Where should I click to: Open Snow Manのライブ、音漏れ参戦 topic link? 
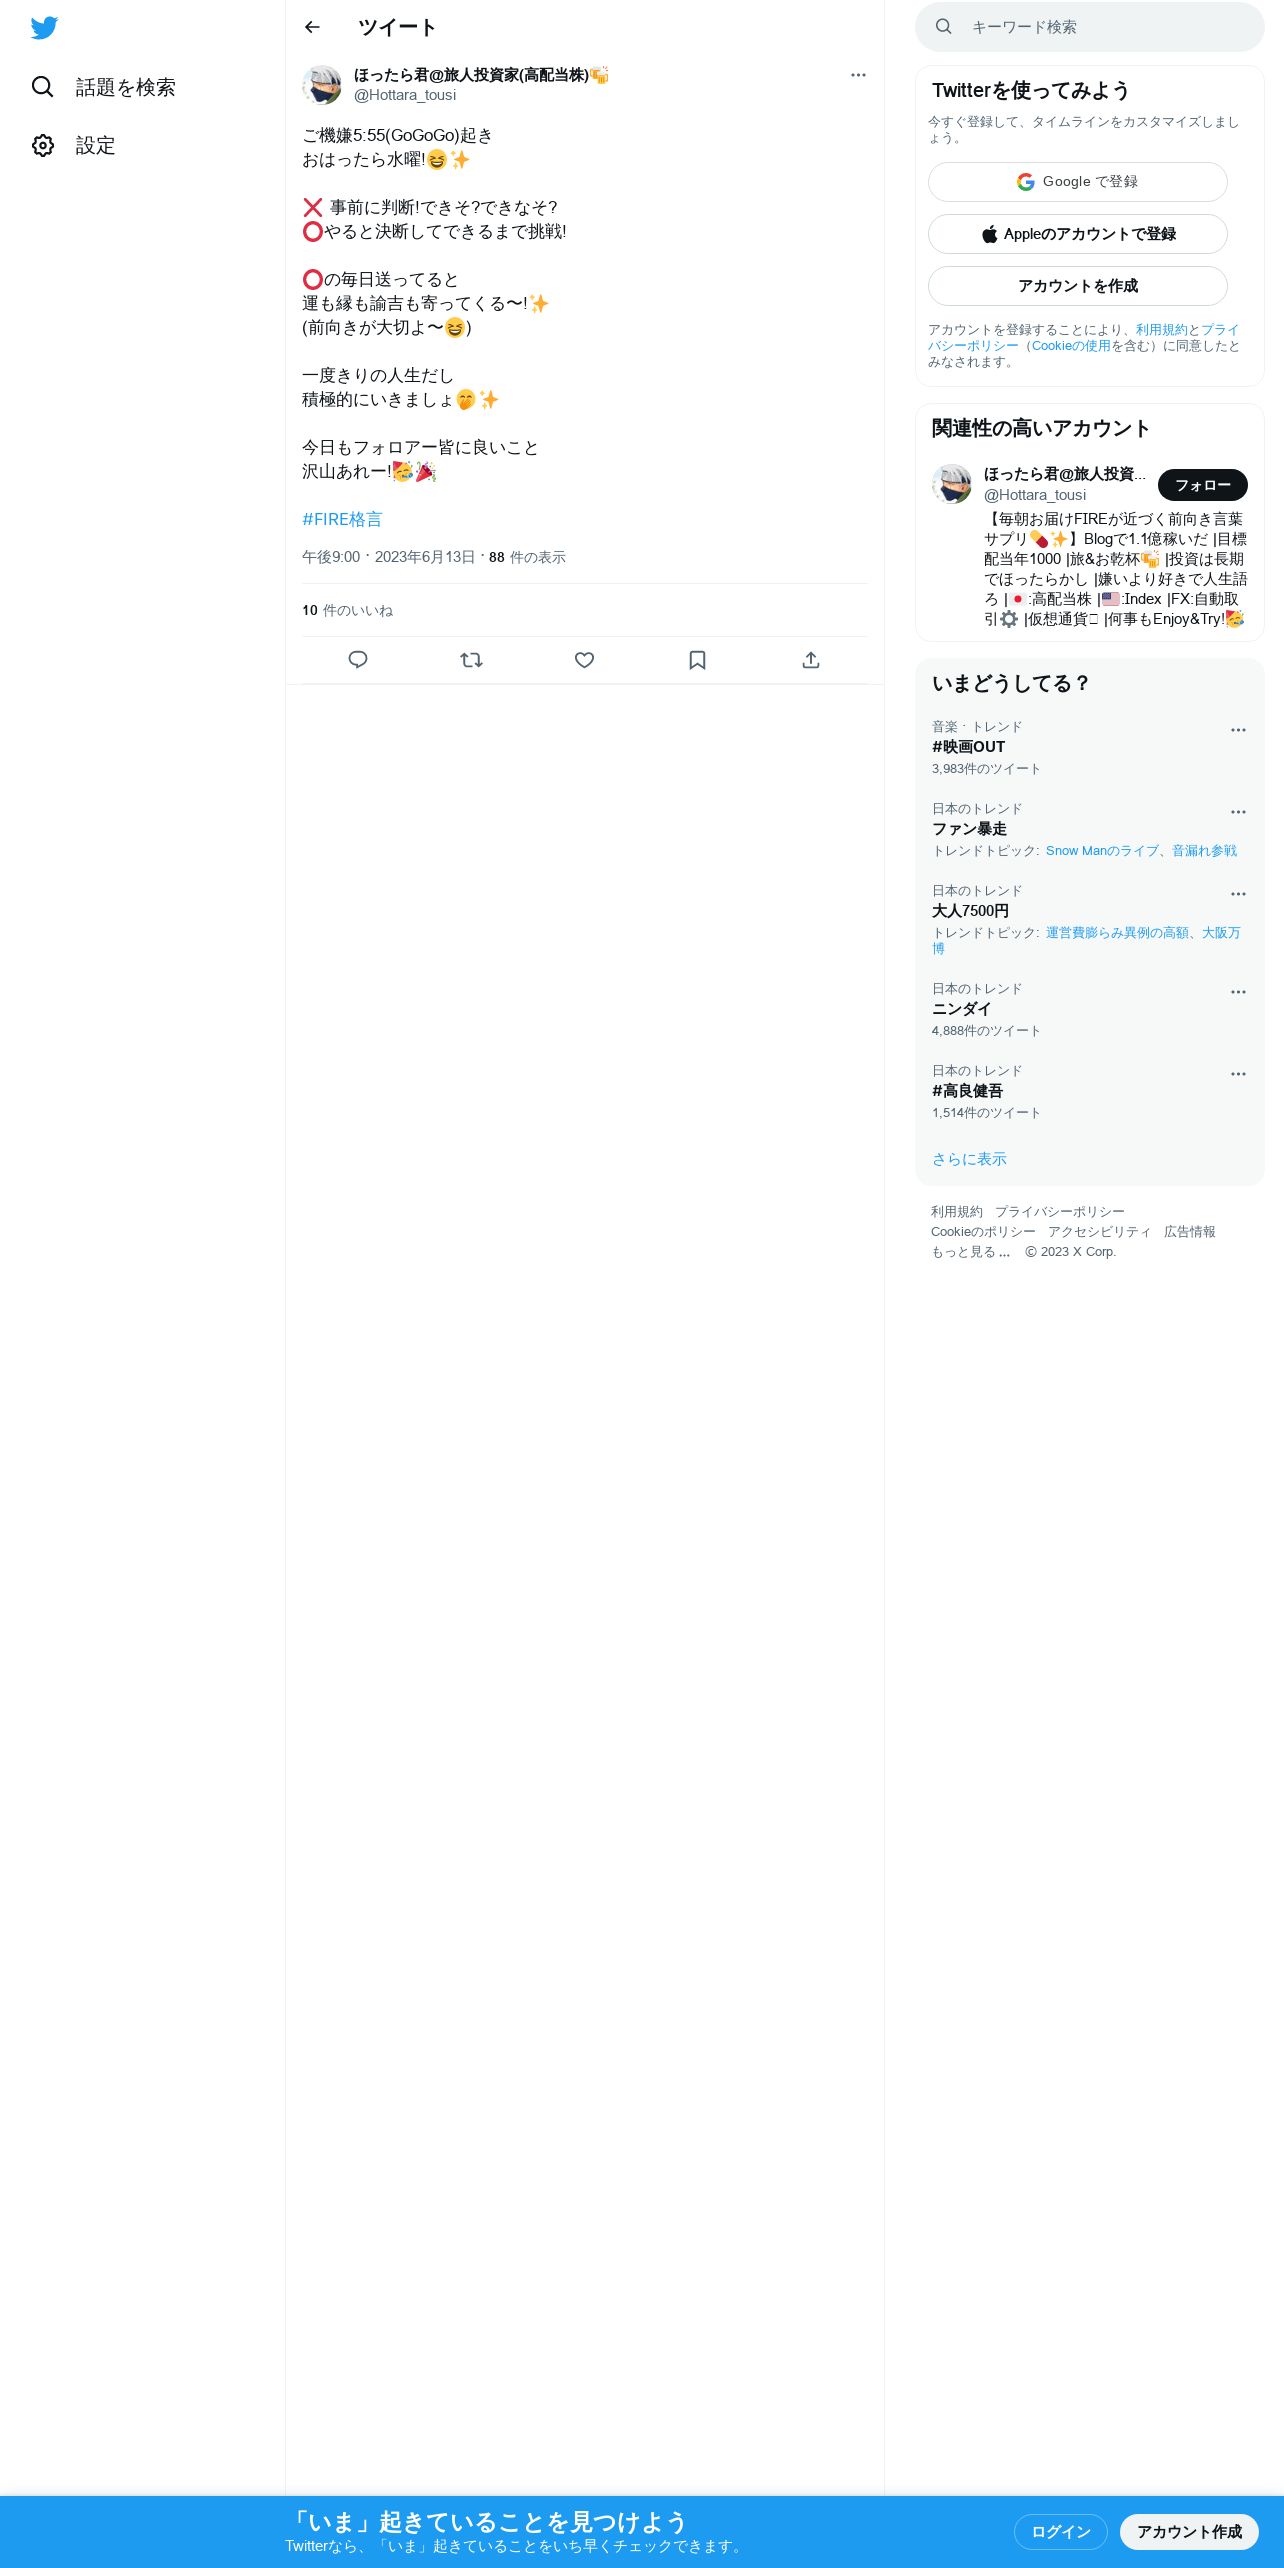pyautogui.click(x=1141, y=851)
